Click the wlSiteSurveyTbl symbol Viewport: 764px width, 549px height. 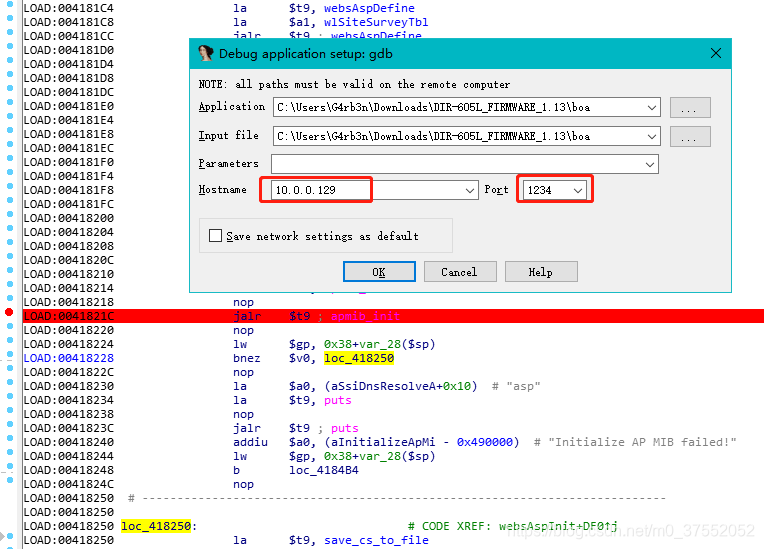click(376, 22)
